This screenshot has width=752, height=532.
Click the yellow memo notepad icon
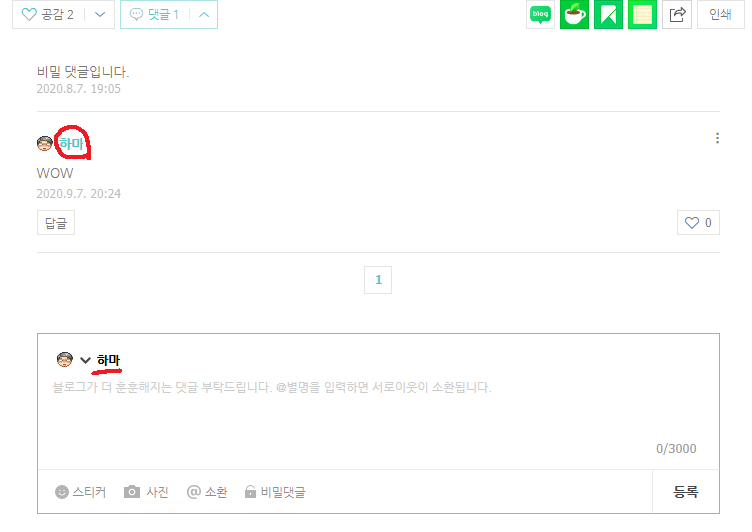coord(642,14)
